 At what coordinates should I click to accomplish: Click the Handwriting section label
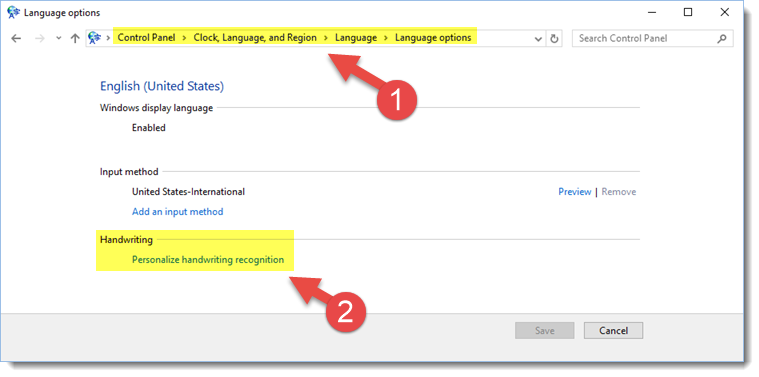pos(126,240)
